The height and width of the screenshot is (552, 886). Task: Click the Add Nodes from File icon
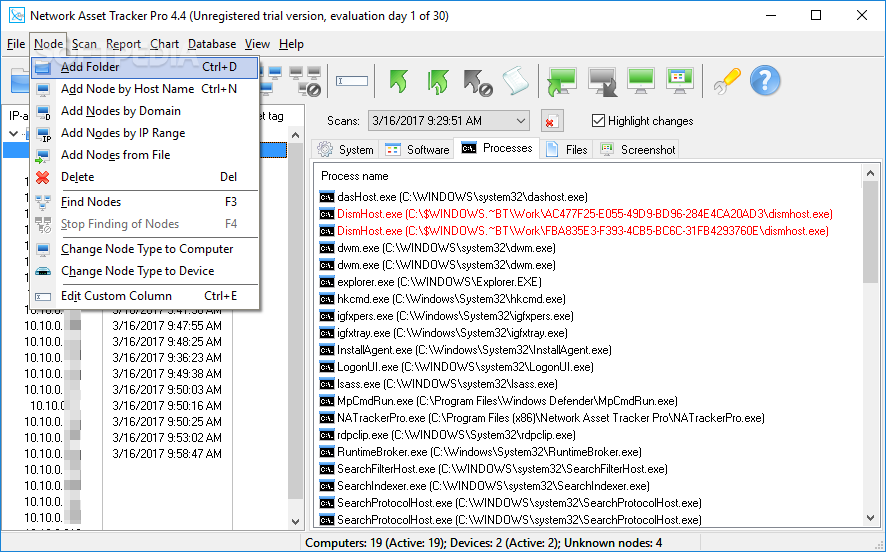(42, 156)
